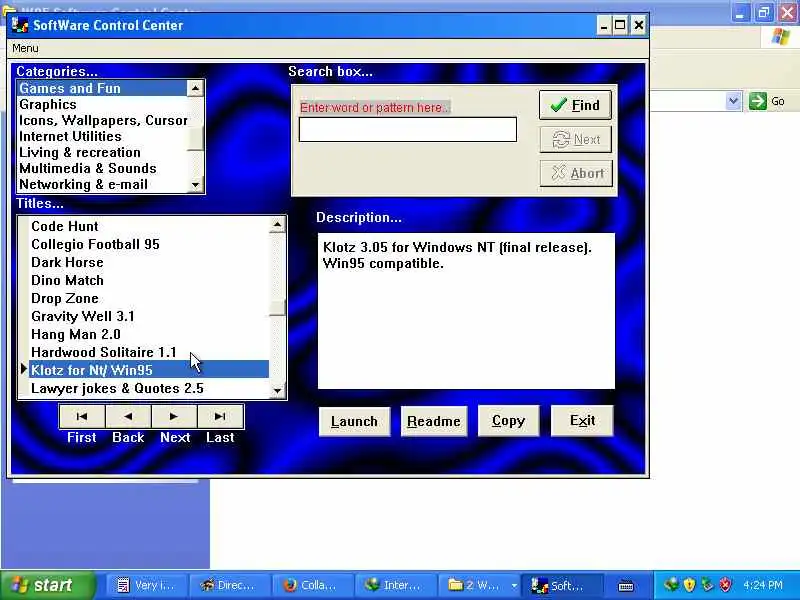Click into the search word input field

[x=408, y=130]
